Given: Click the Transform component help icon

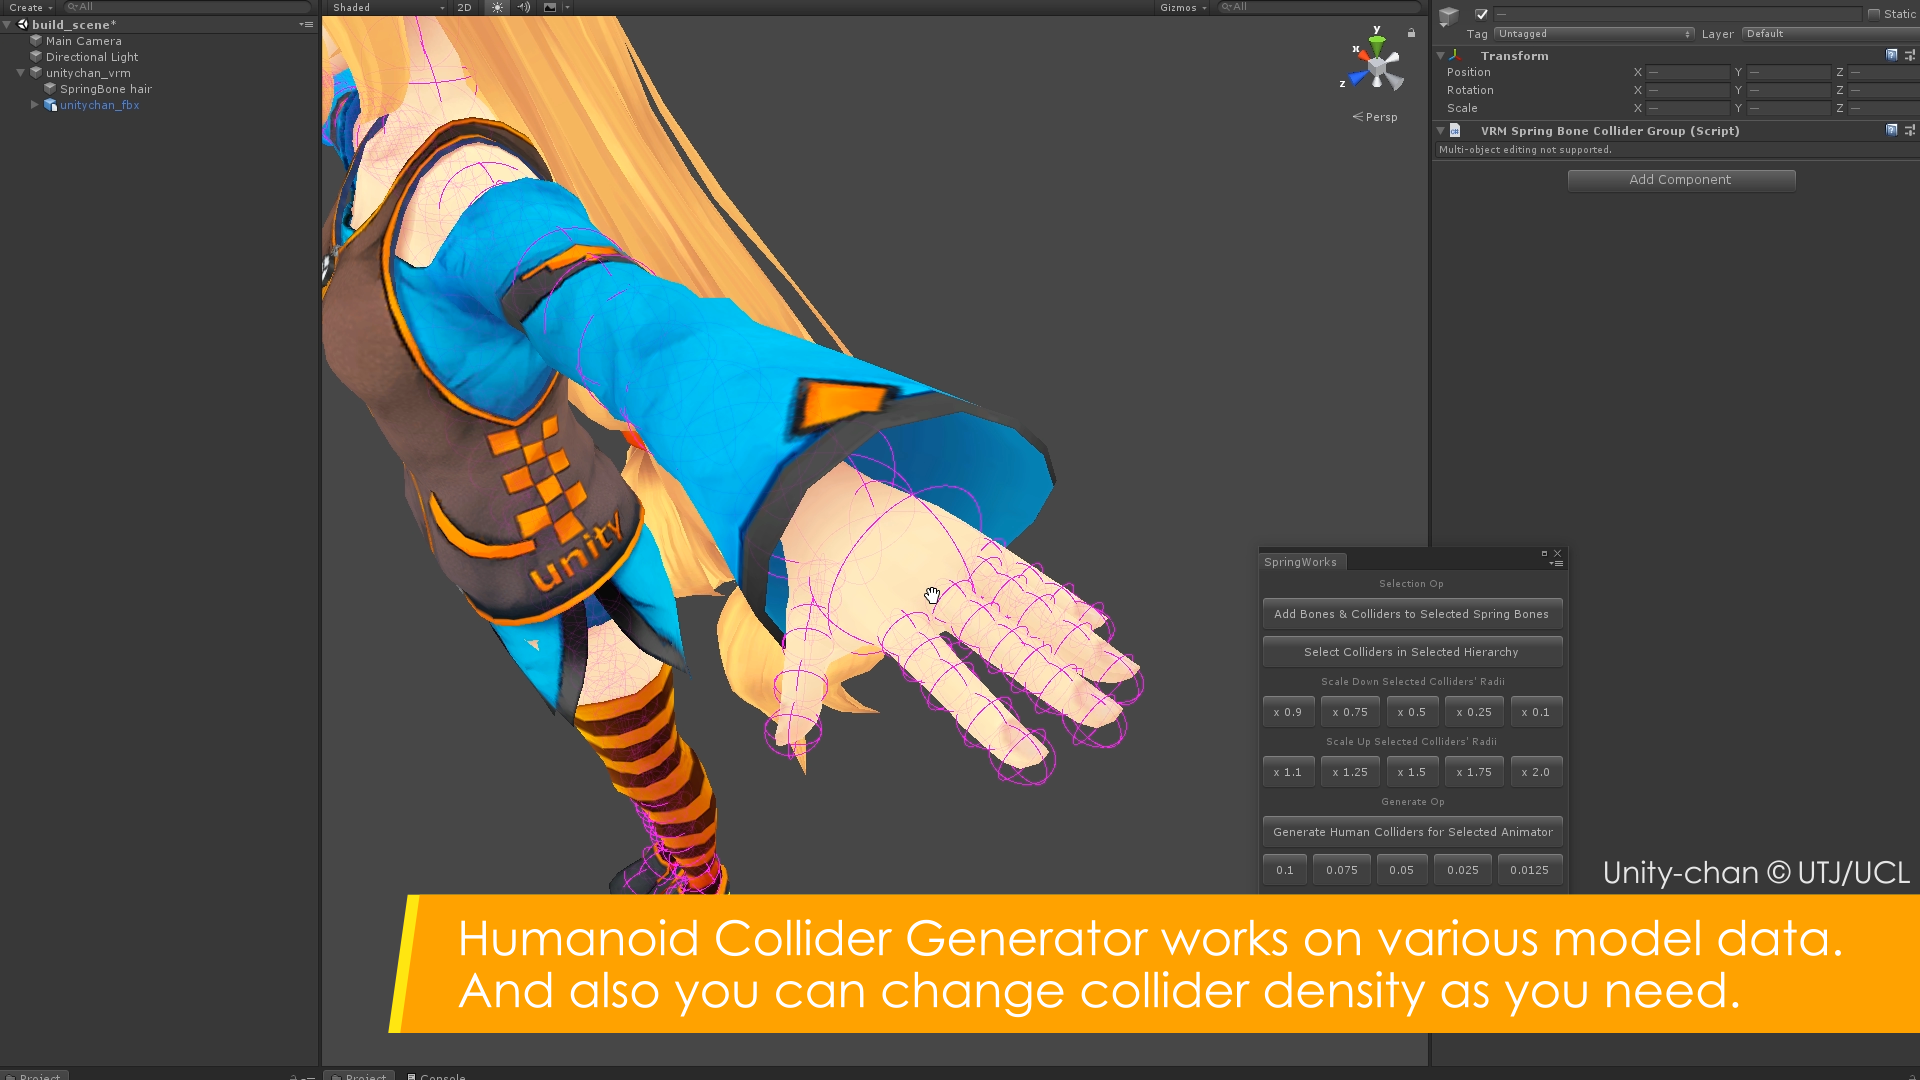Looking at the screenshot, I should (x=1891, y=55).
